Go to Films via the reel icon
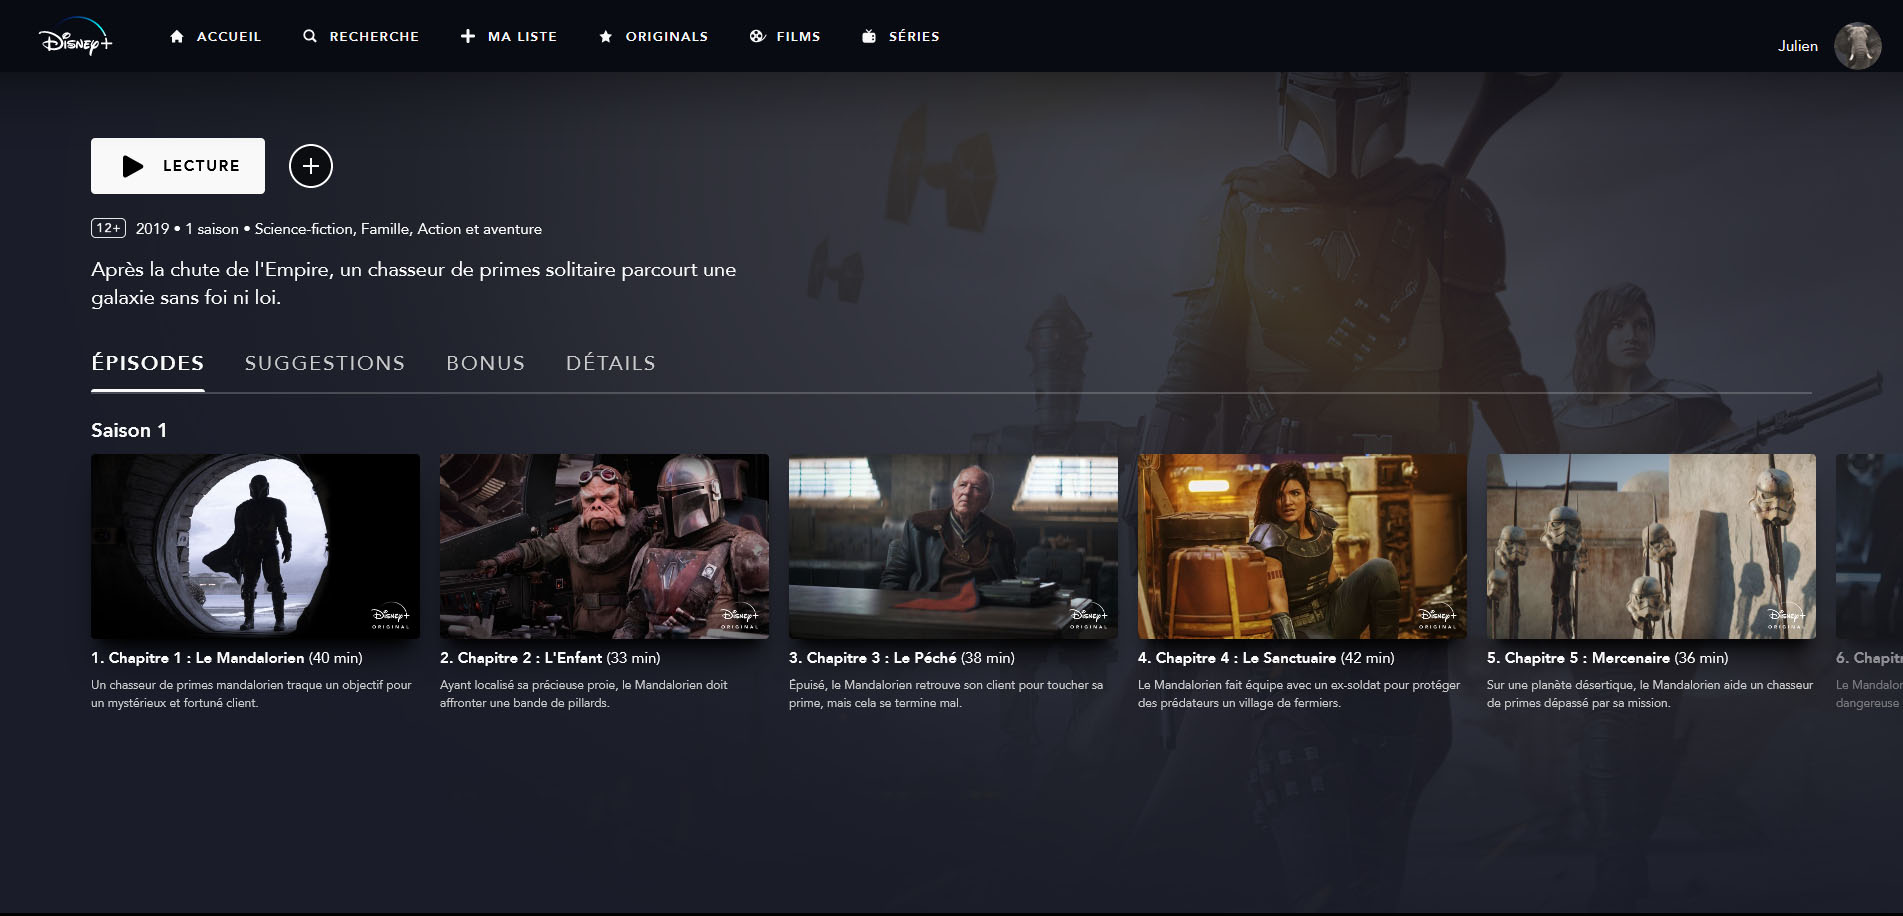This screenshot has height=916, width=1903. point(758,36)
